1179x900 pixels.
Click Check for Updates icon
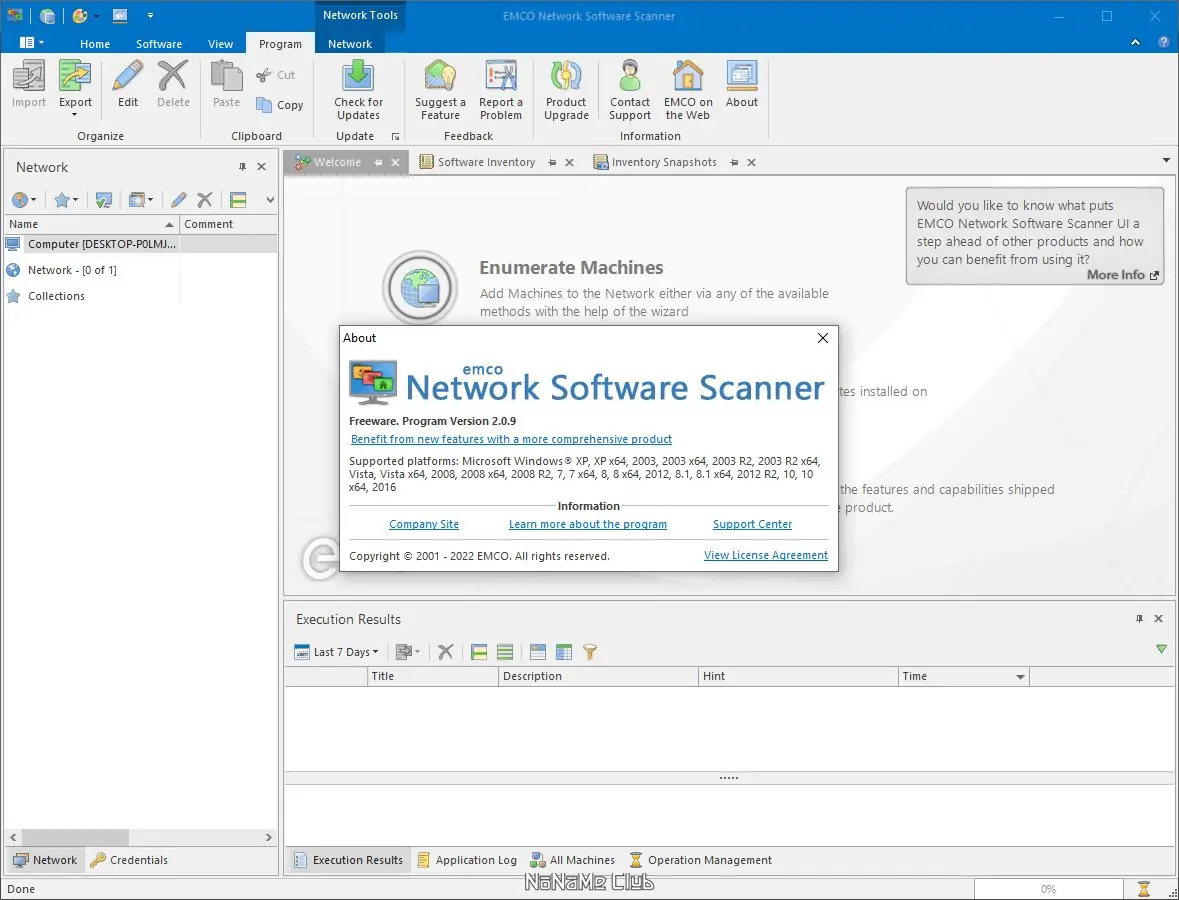click(x=358, y=77)
